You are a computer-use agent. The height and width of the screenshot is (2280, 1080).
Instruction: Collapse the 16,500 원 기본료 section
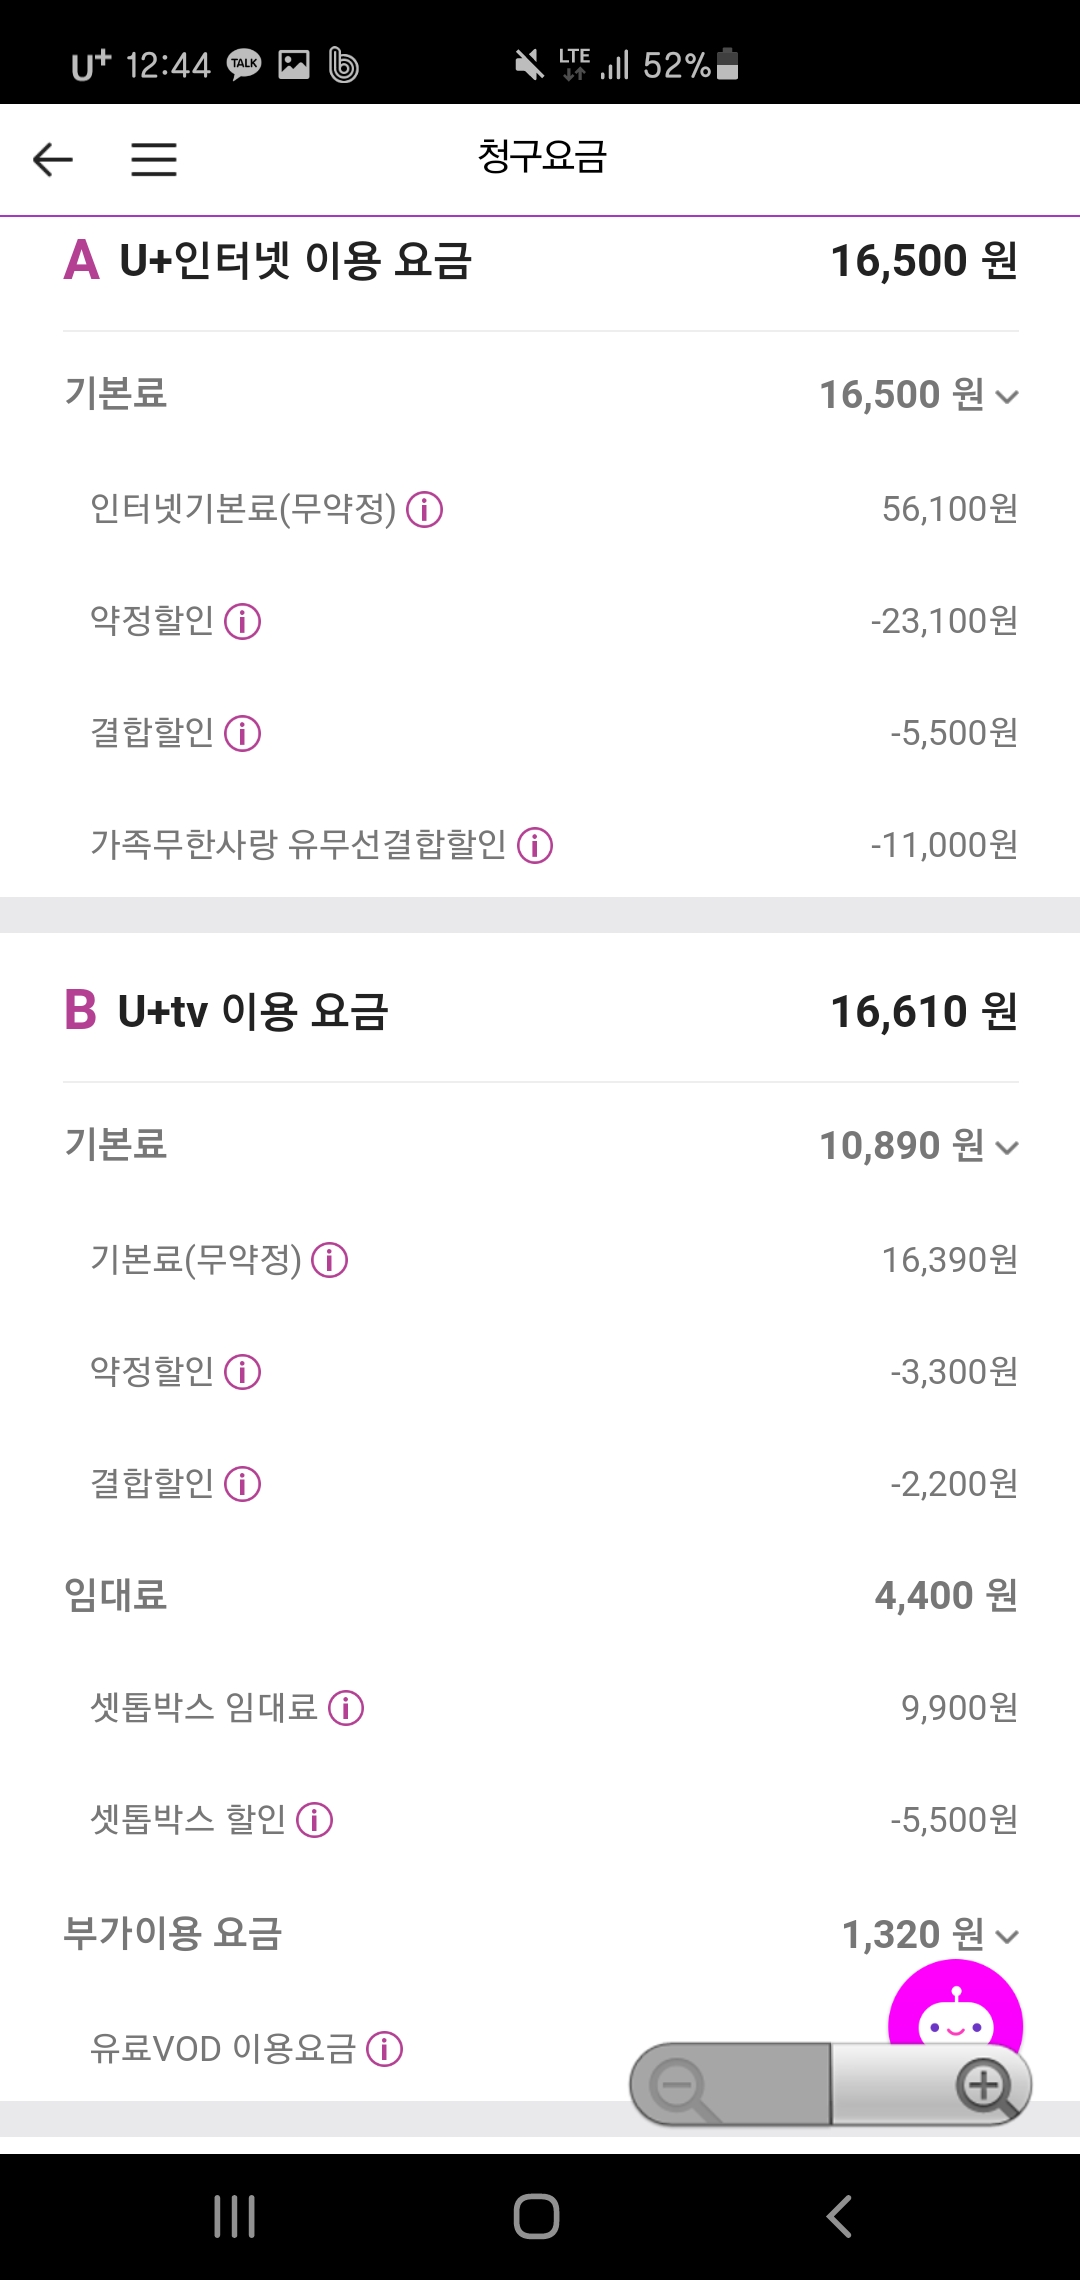[x=1007, y=397]
